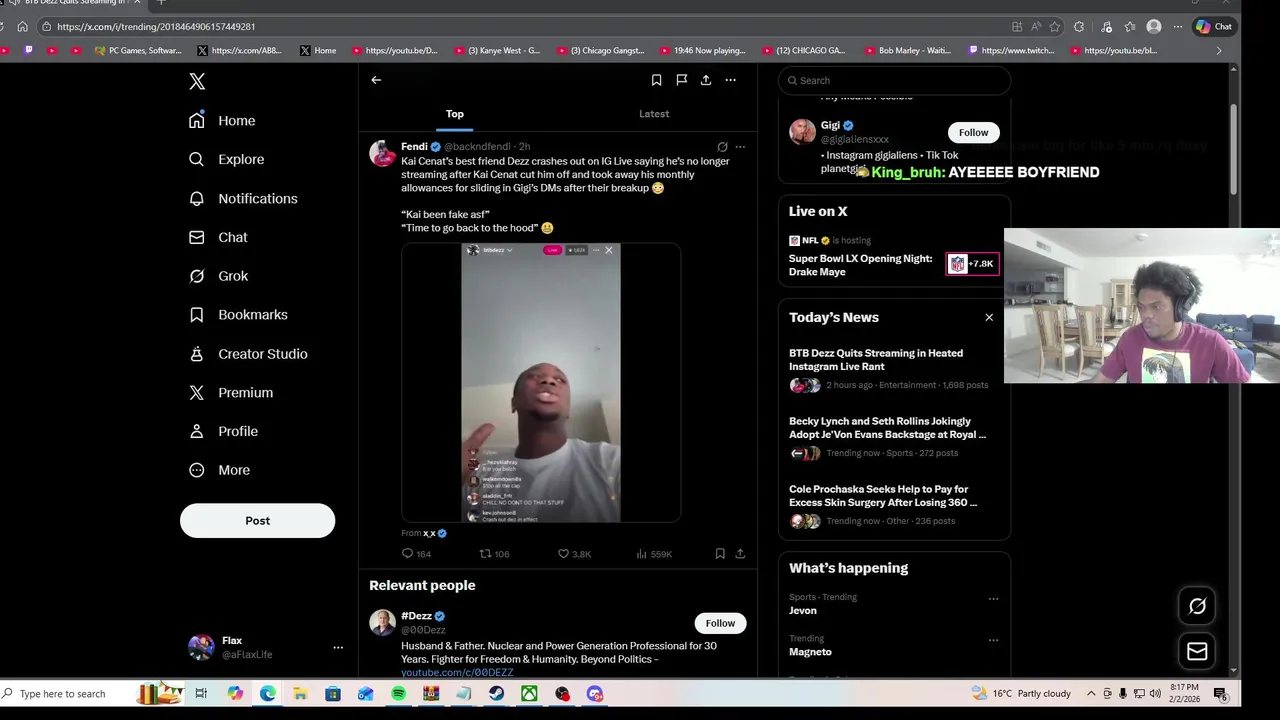Open Premium in the sidebar

tap(231, 392)
